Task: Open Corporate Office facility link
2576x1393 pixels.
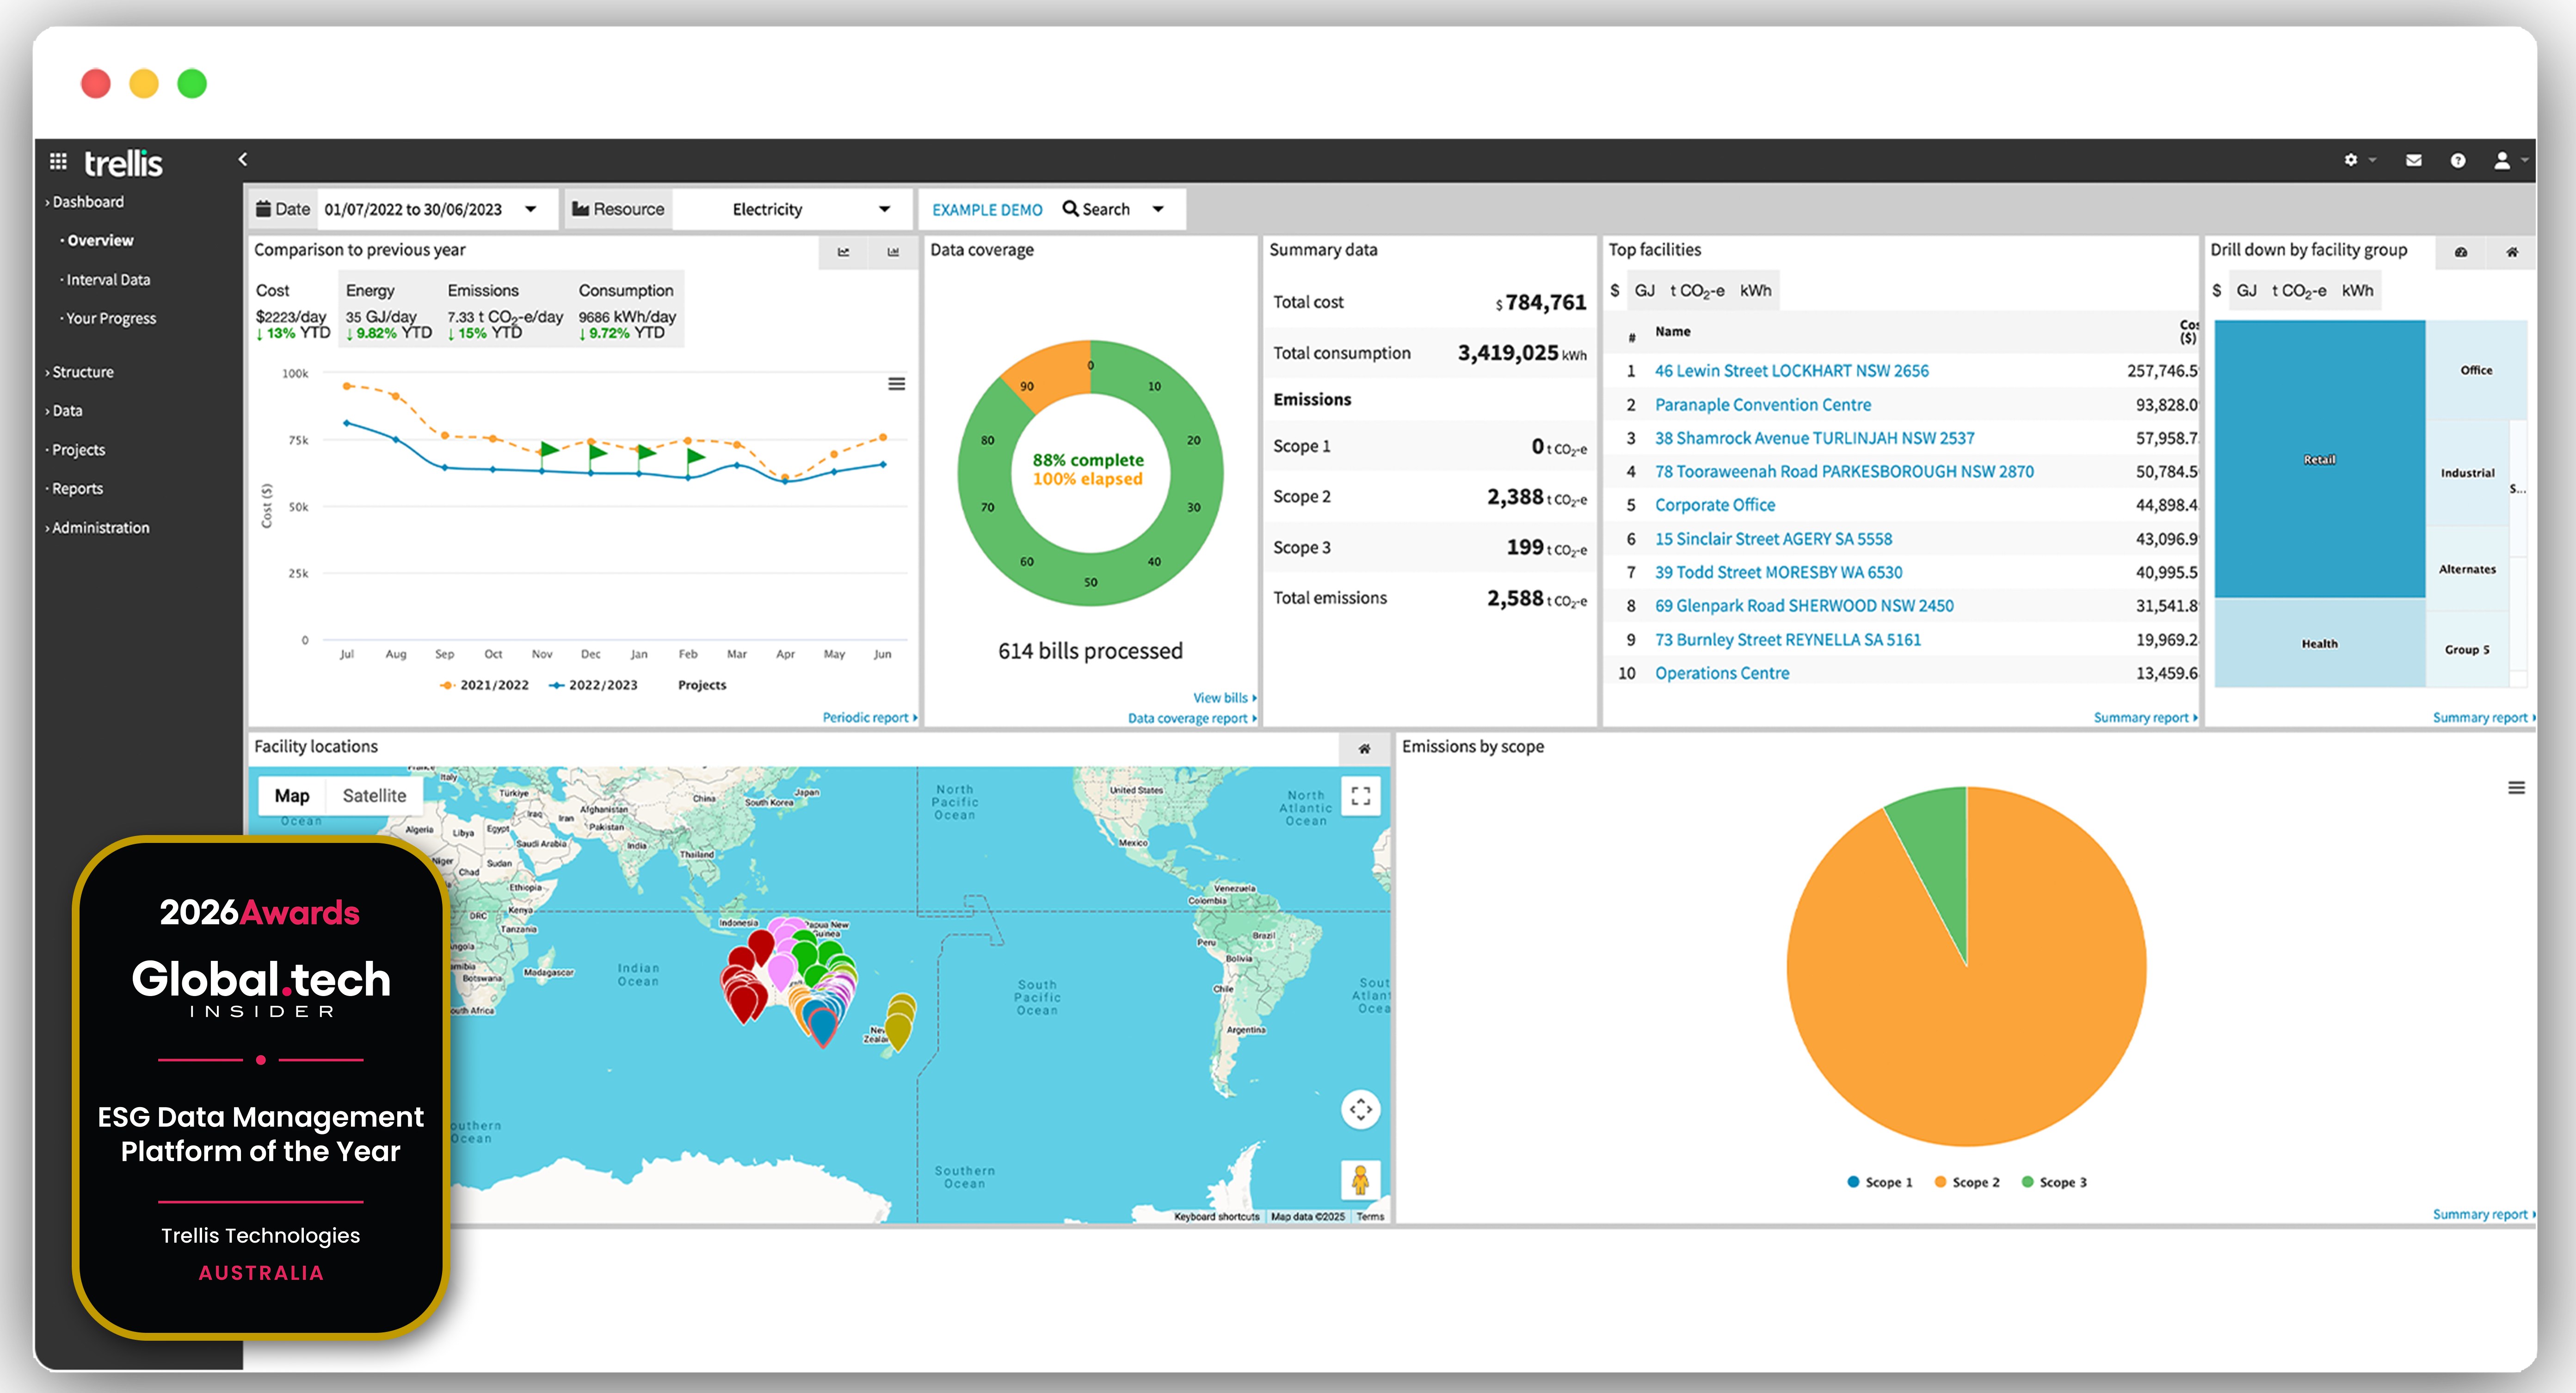Action: [1714, 505]
